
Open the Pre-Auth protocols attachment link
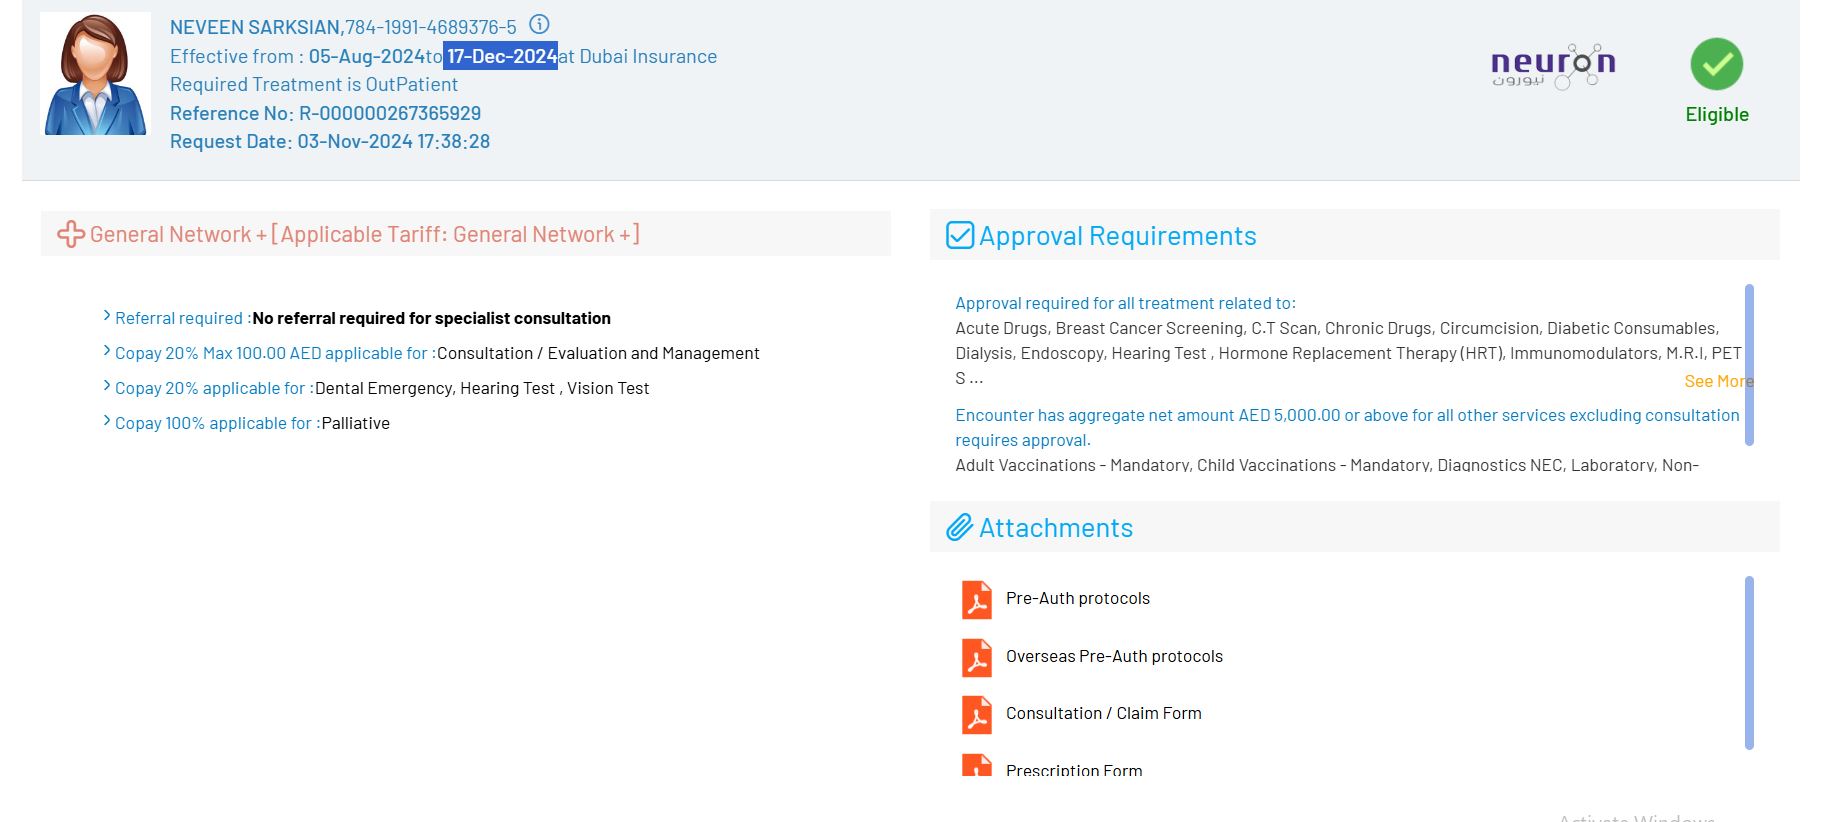tap(1078, 598)
